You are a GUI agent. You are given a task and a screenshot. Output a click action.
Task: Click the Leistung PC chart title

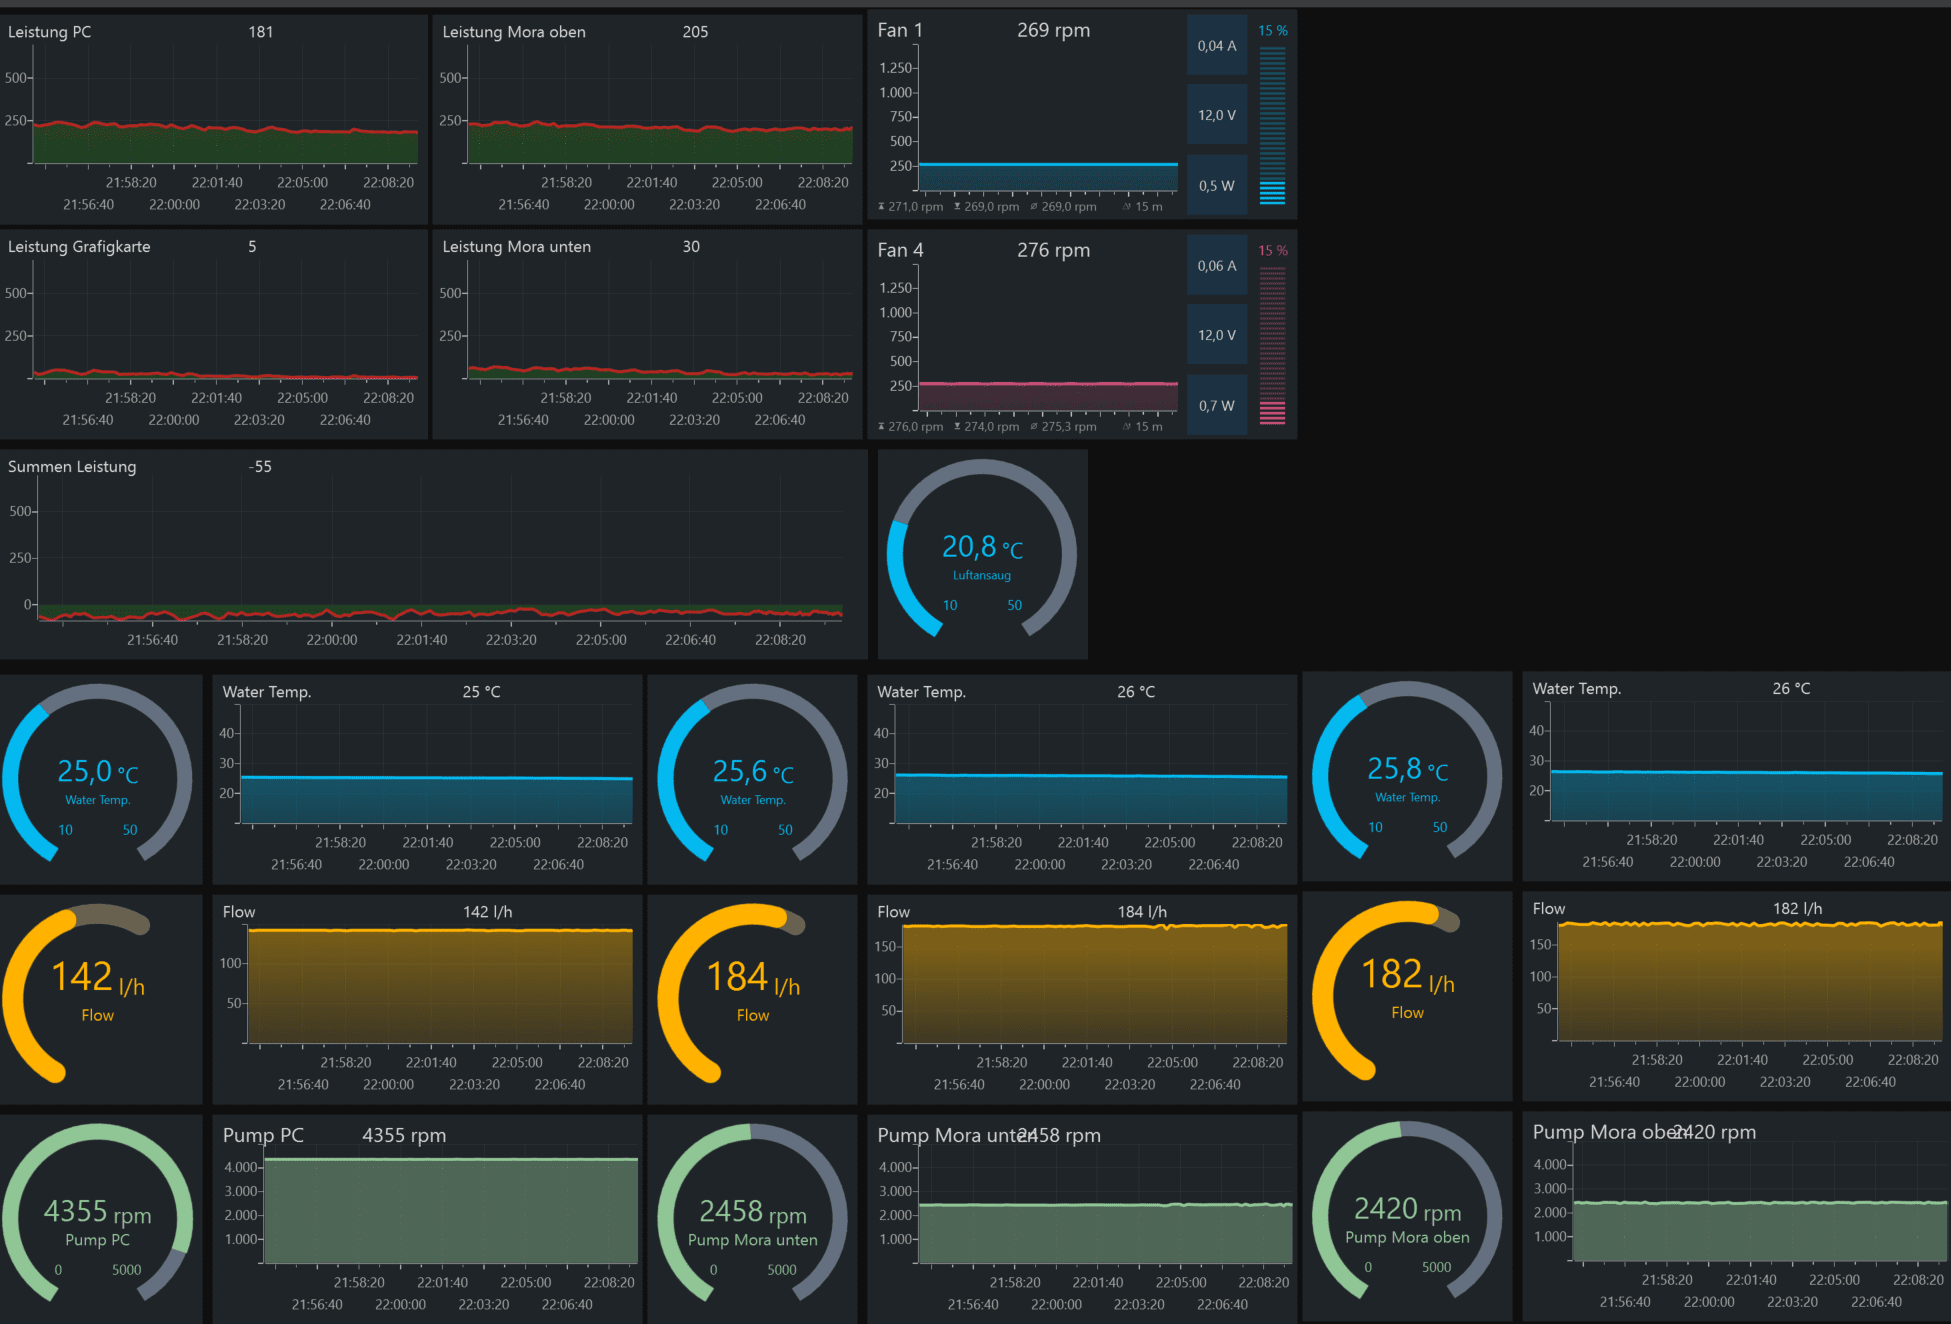tap(50, 32)
